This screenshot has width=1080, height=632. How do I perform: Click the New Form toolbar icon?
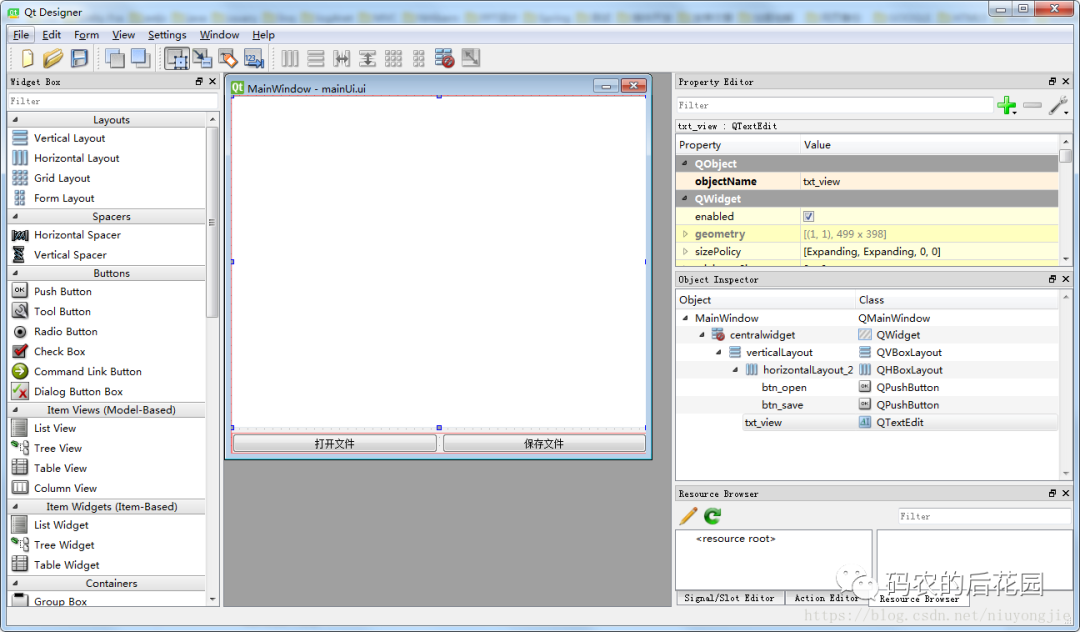point(27,59)
